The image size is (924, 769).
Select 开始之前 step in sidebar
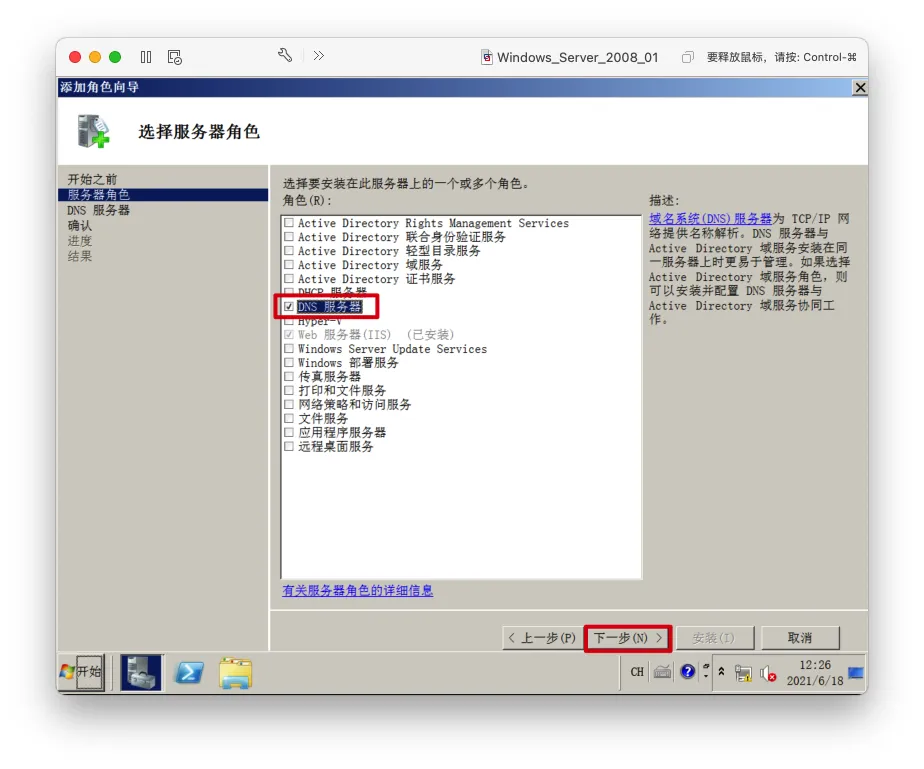point(92,179)
